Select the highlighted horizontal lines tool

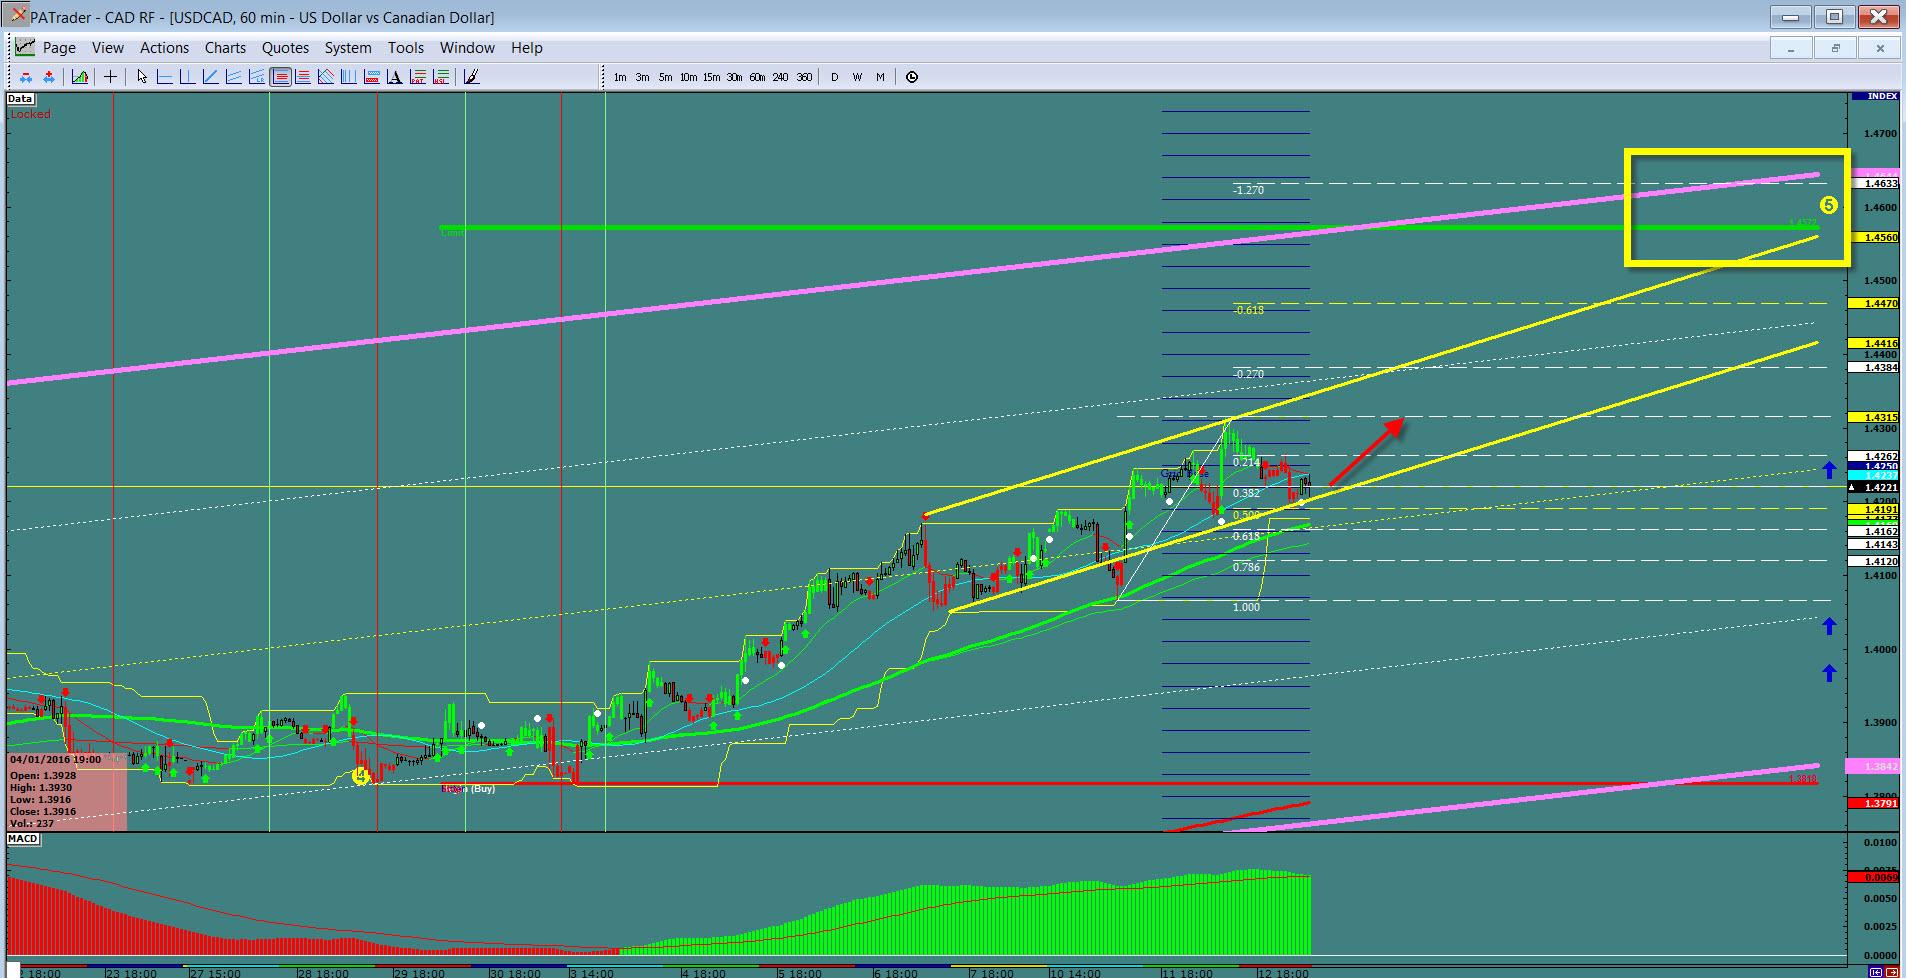click(x=281, y=77)
